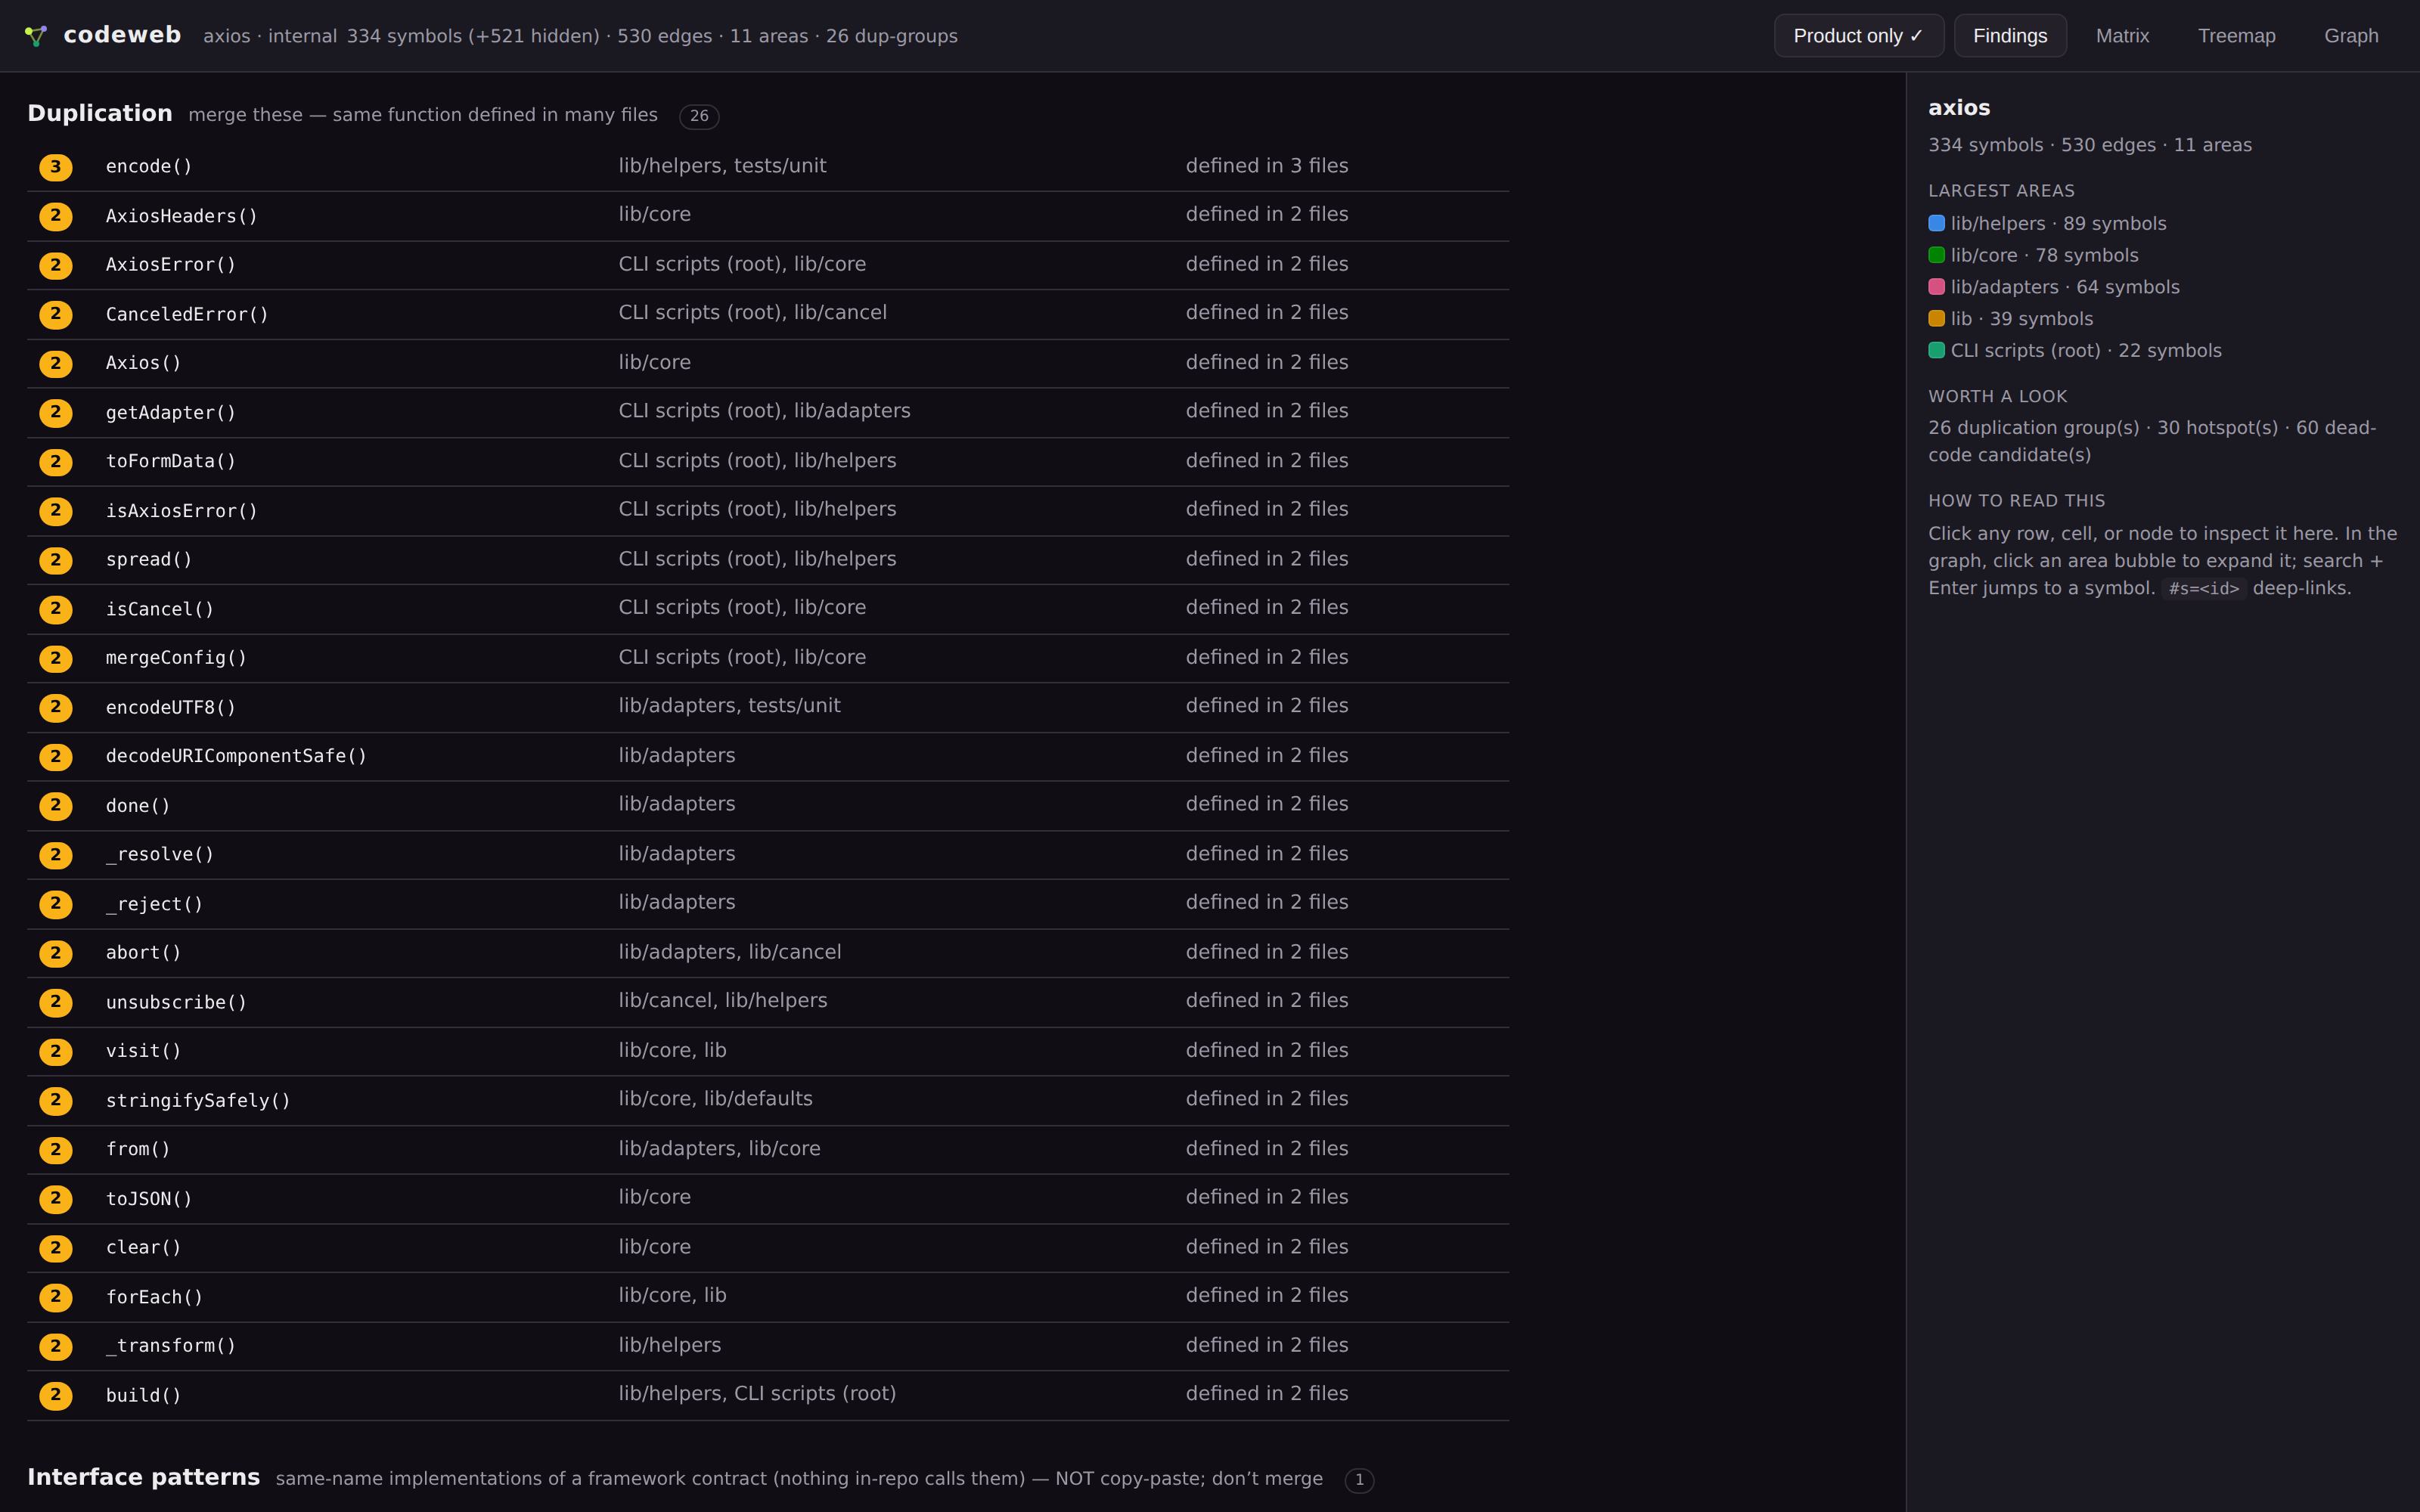Select the encode() function name
Screen dimensions: 2420x1512
coord(149,166)
